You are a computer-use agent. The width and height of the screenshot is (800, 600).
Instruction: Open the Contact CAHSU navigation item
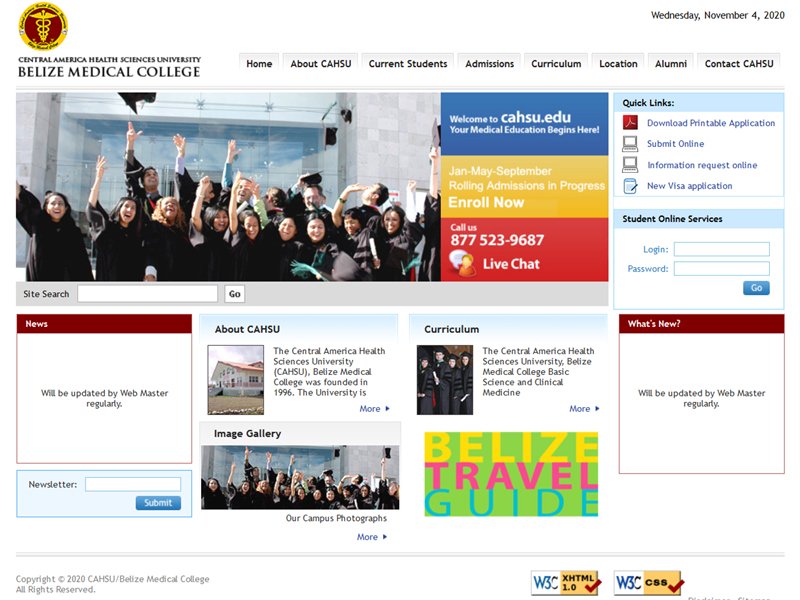point(738,64)
